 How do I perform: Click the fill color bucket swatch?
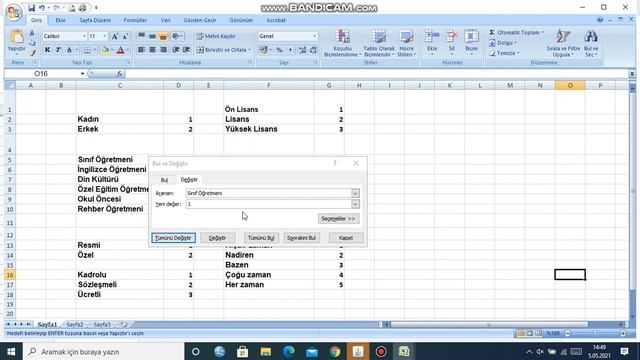point(105,50)
